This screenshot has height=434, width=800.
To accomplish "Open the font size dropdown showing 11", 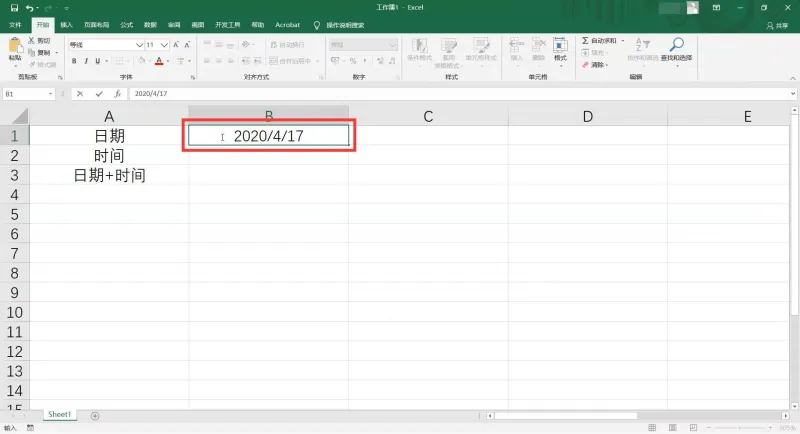I will coord(164,45).
